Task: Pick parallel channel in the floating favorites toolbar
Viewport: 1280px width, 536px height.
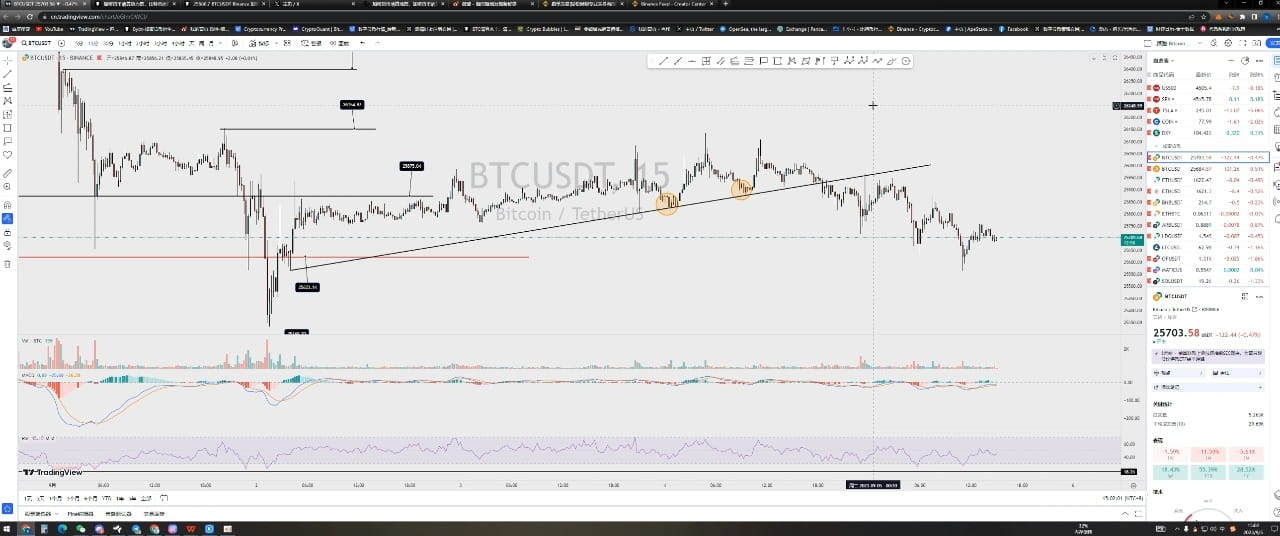Action: [x=720, y=61]
